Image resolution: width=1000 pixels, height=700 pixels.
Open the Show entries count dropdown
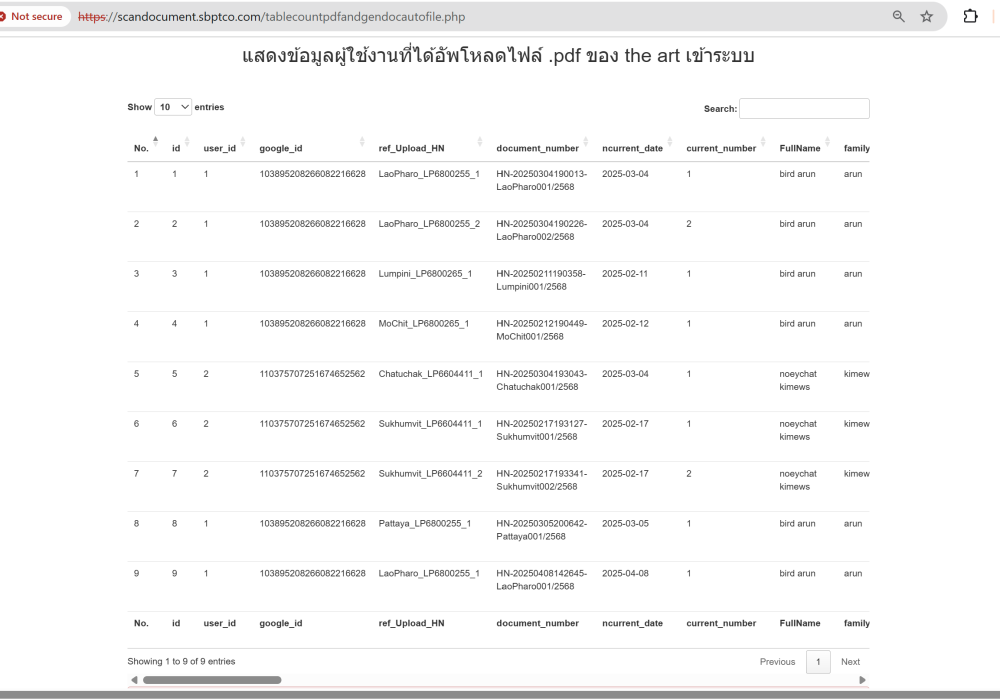coord(173,107)
